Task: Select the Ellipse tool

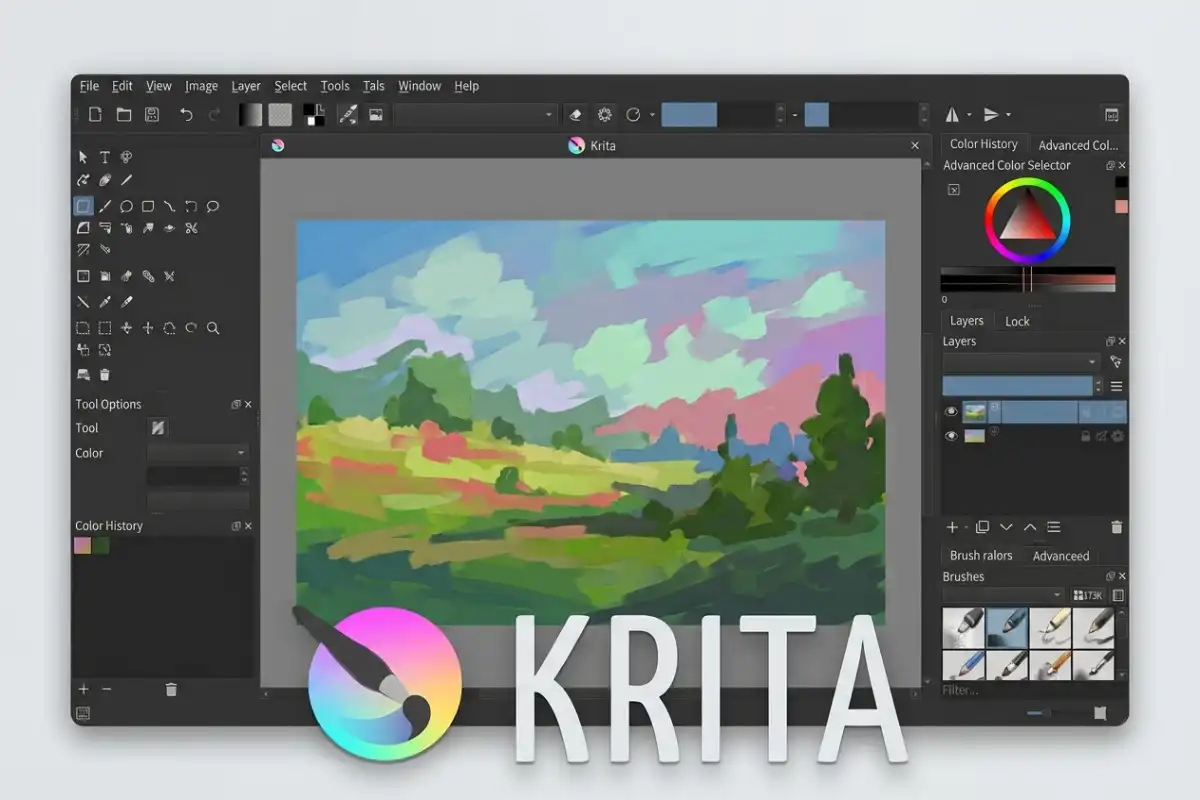Action: (126, 206)
